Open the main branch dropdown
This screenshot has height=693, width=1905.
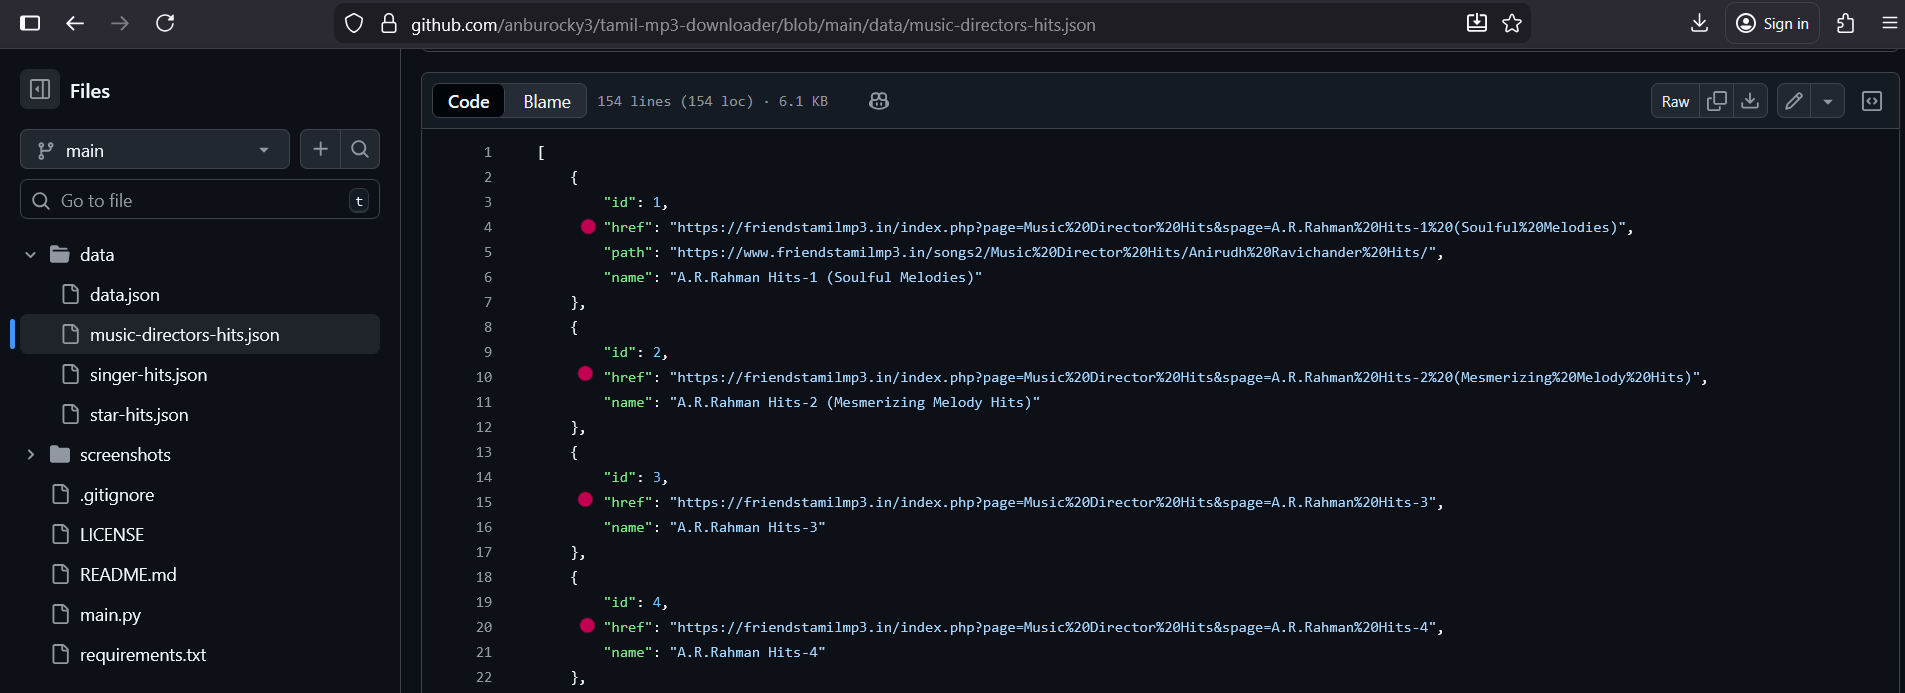[154, 150]
